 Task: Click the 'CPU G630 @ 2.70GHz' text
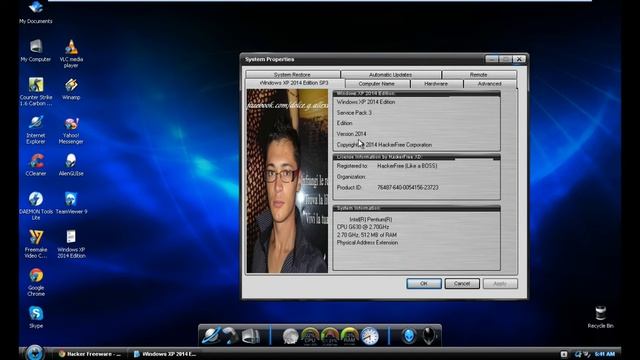tap(363, 227)
